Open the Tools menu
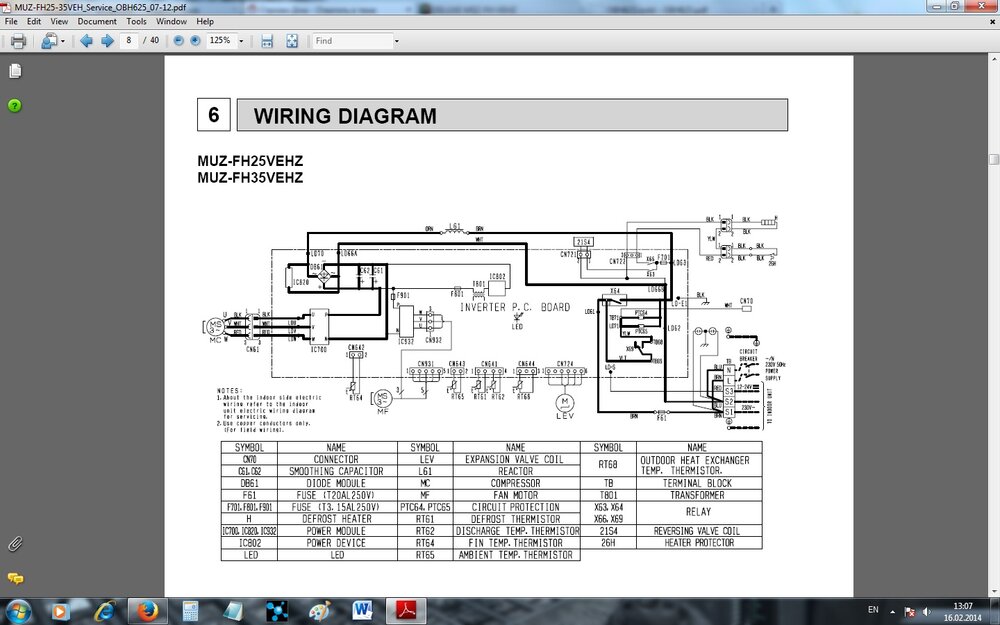 (x=136, y=21)
